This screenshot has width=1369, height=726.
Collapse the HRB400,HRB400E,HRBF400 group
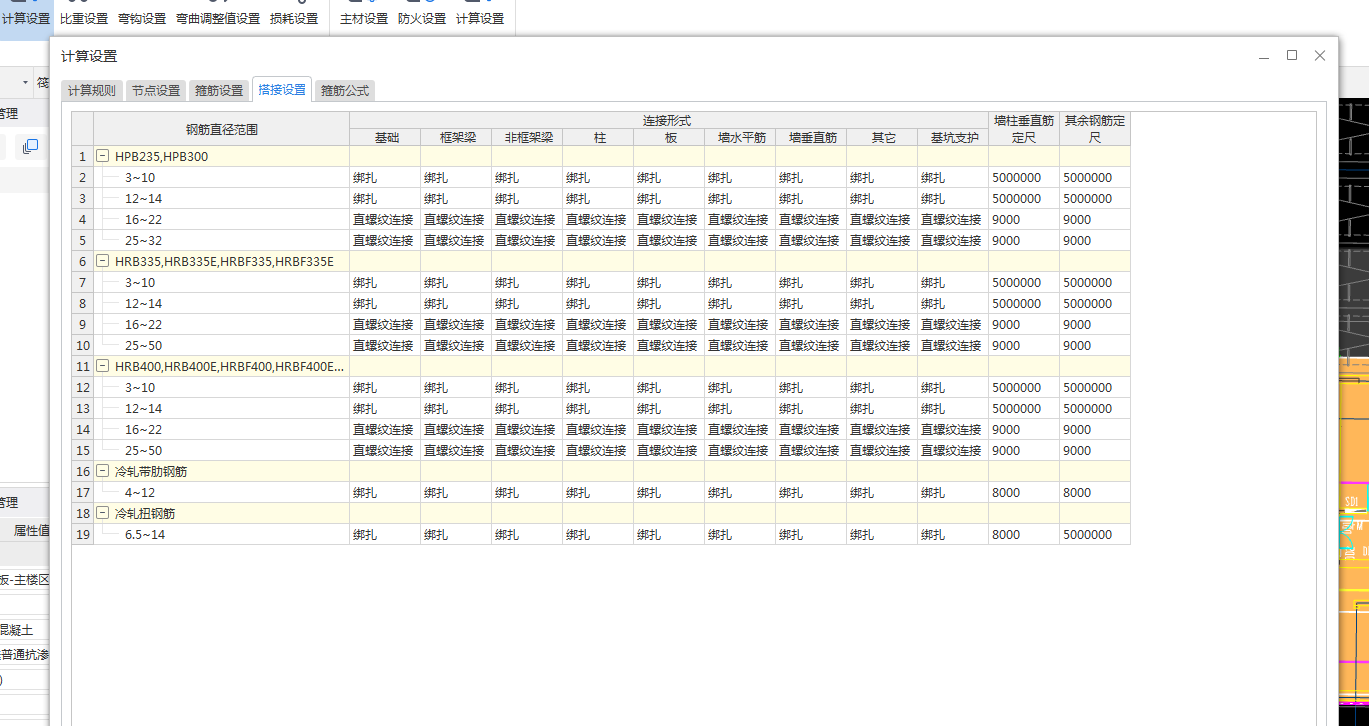102,367
